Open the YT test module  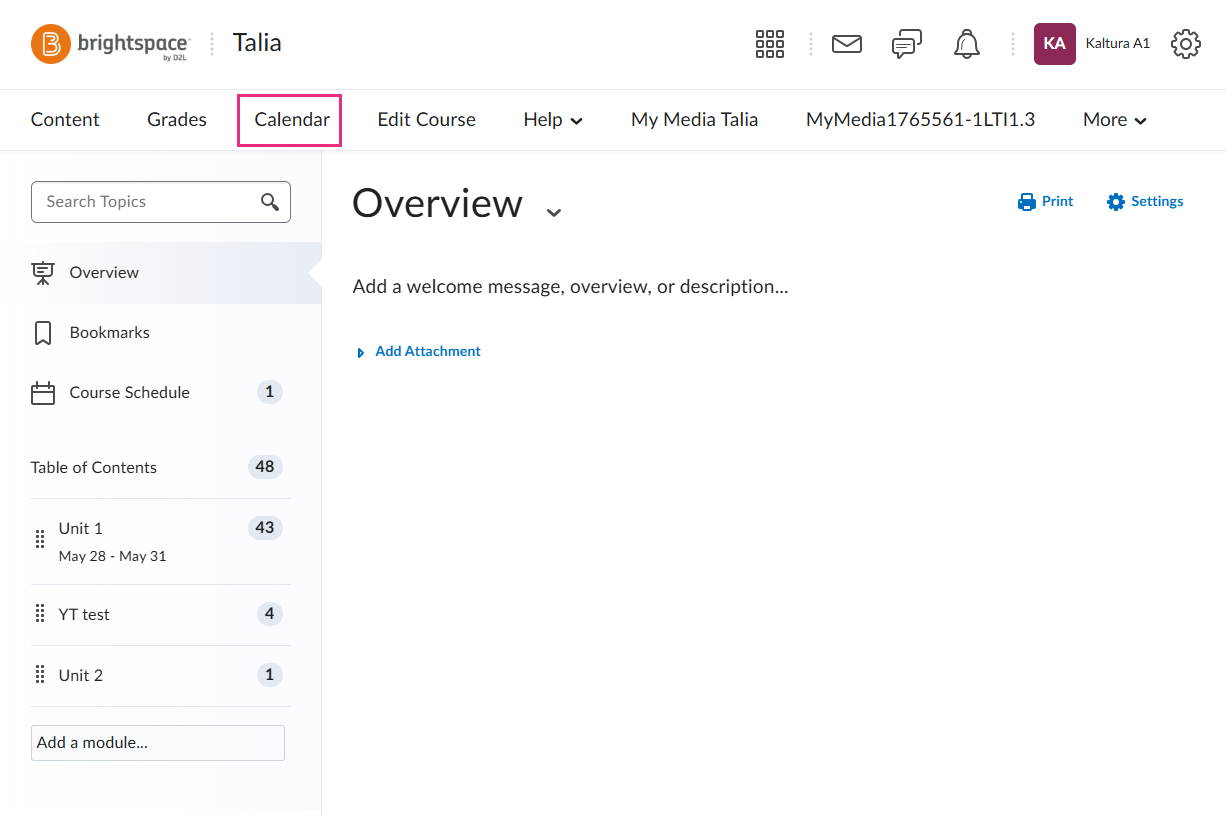(84, 615)
